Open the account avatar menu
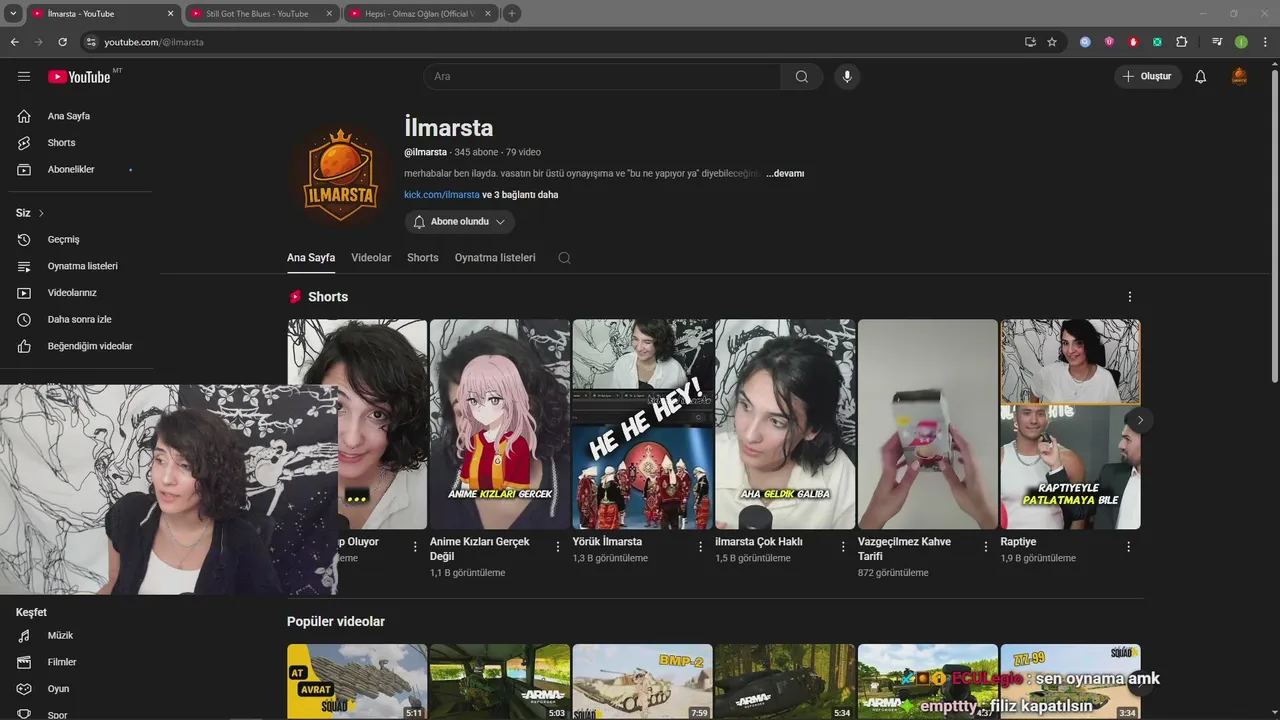The height and width of the screenshot is (720, 1280). coord(1239,77)
